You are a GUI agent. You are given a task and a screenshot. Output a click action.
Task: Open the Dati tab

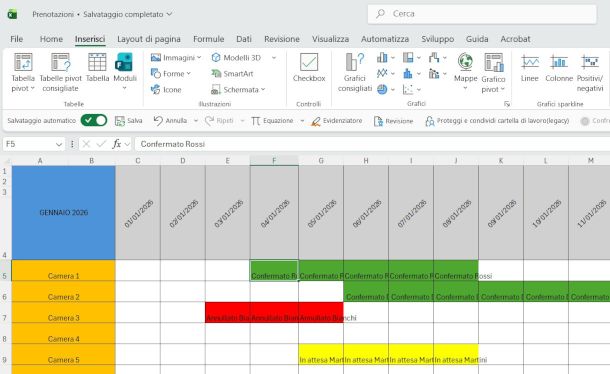pos(244,39)
